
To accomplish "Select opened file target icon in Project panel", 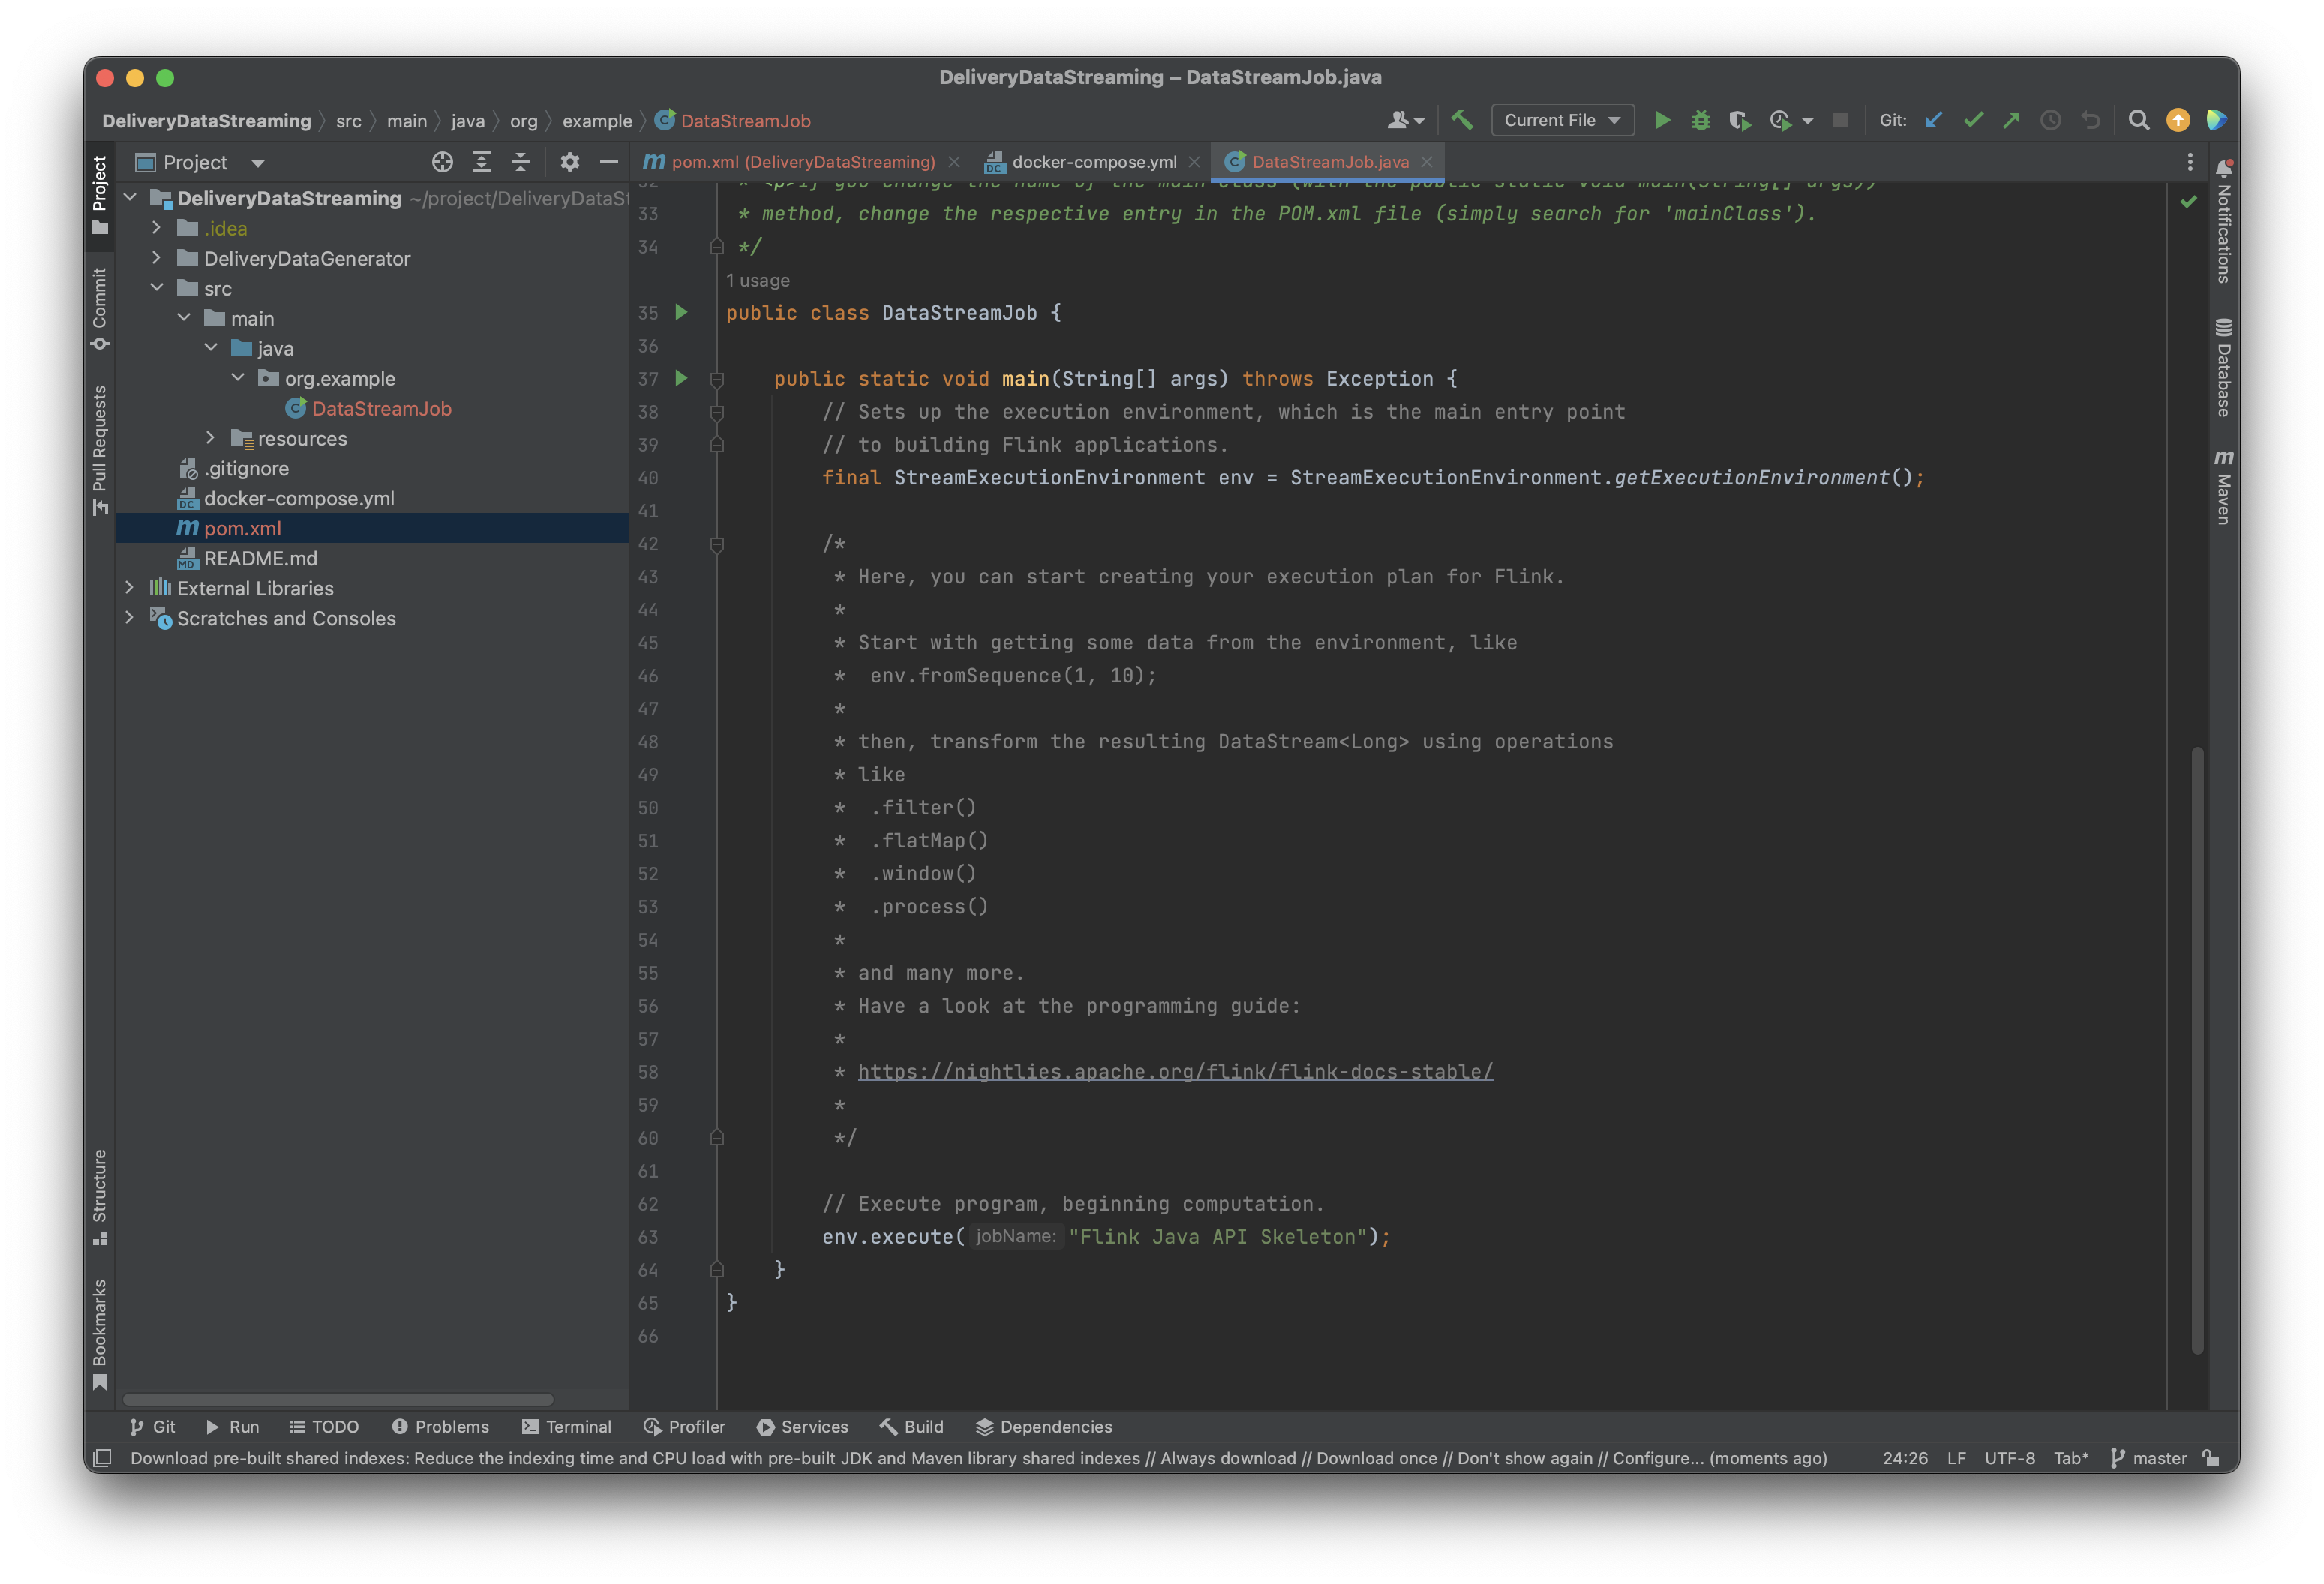I will [x=442, y=162].
